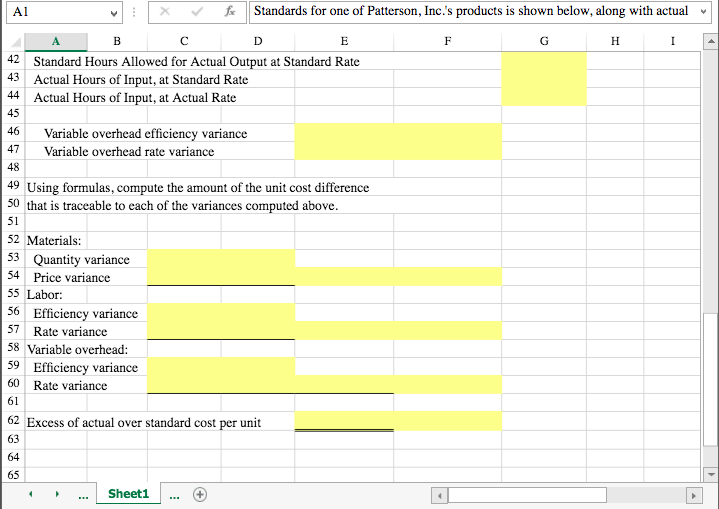Click 'Actual Hours of Input, at Standard Rate'

141,80
